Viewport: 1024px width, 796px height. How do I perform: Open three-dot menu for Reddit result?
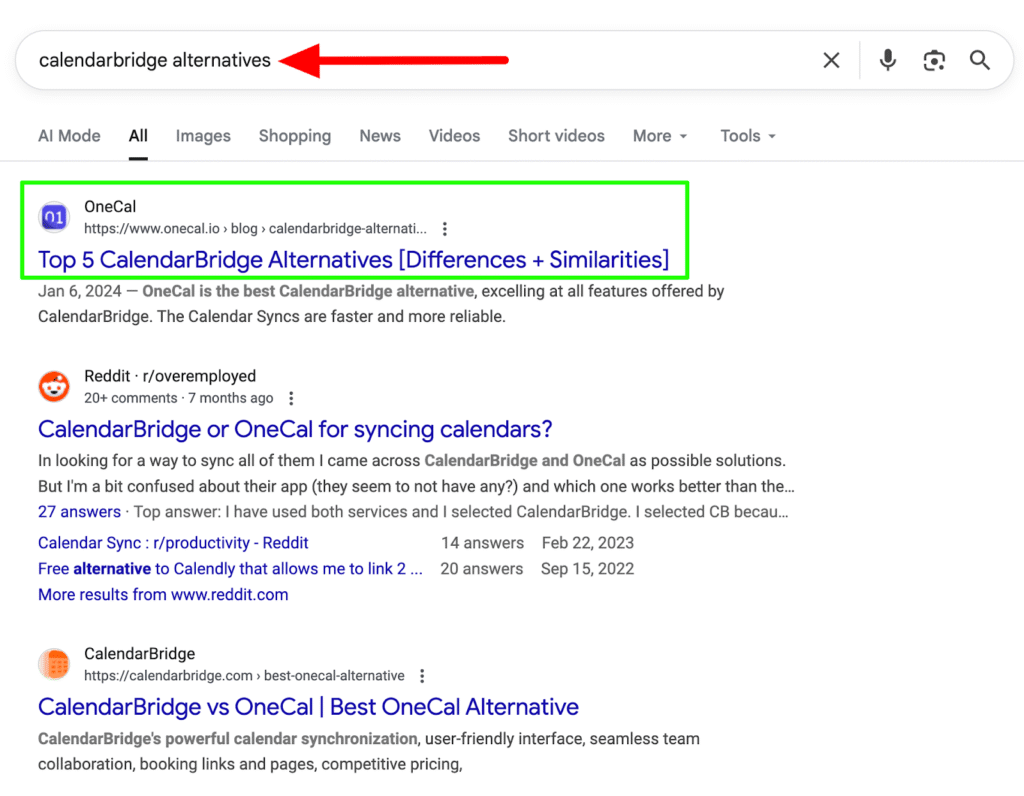[291, 398]
